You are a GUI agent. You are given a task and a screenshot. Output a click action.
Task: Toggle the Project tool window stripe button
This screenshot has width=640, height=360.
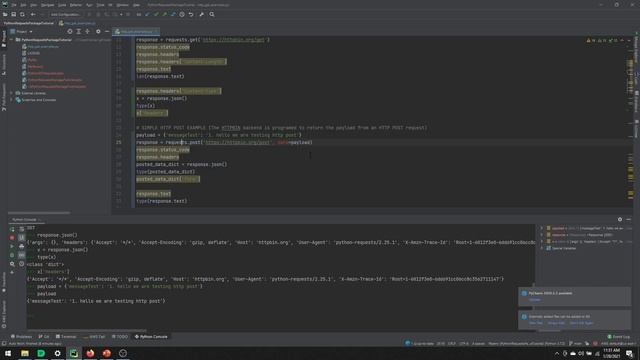(x=4, y=39)
